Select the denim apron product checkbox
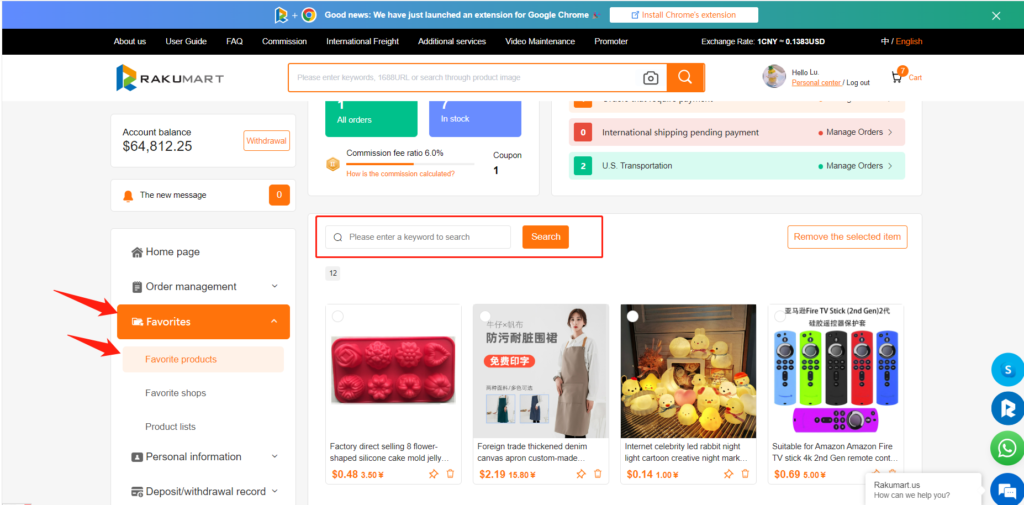 (x=485, y=316)
